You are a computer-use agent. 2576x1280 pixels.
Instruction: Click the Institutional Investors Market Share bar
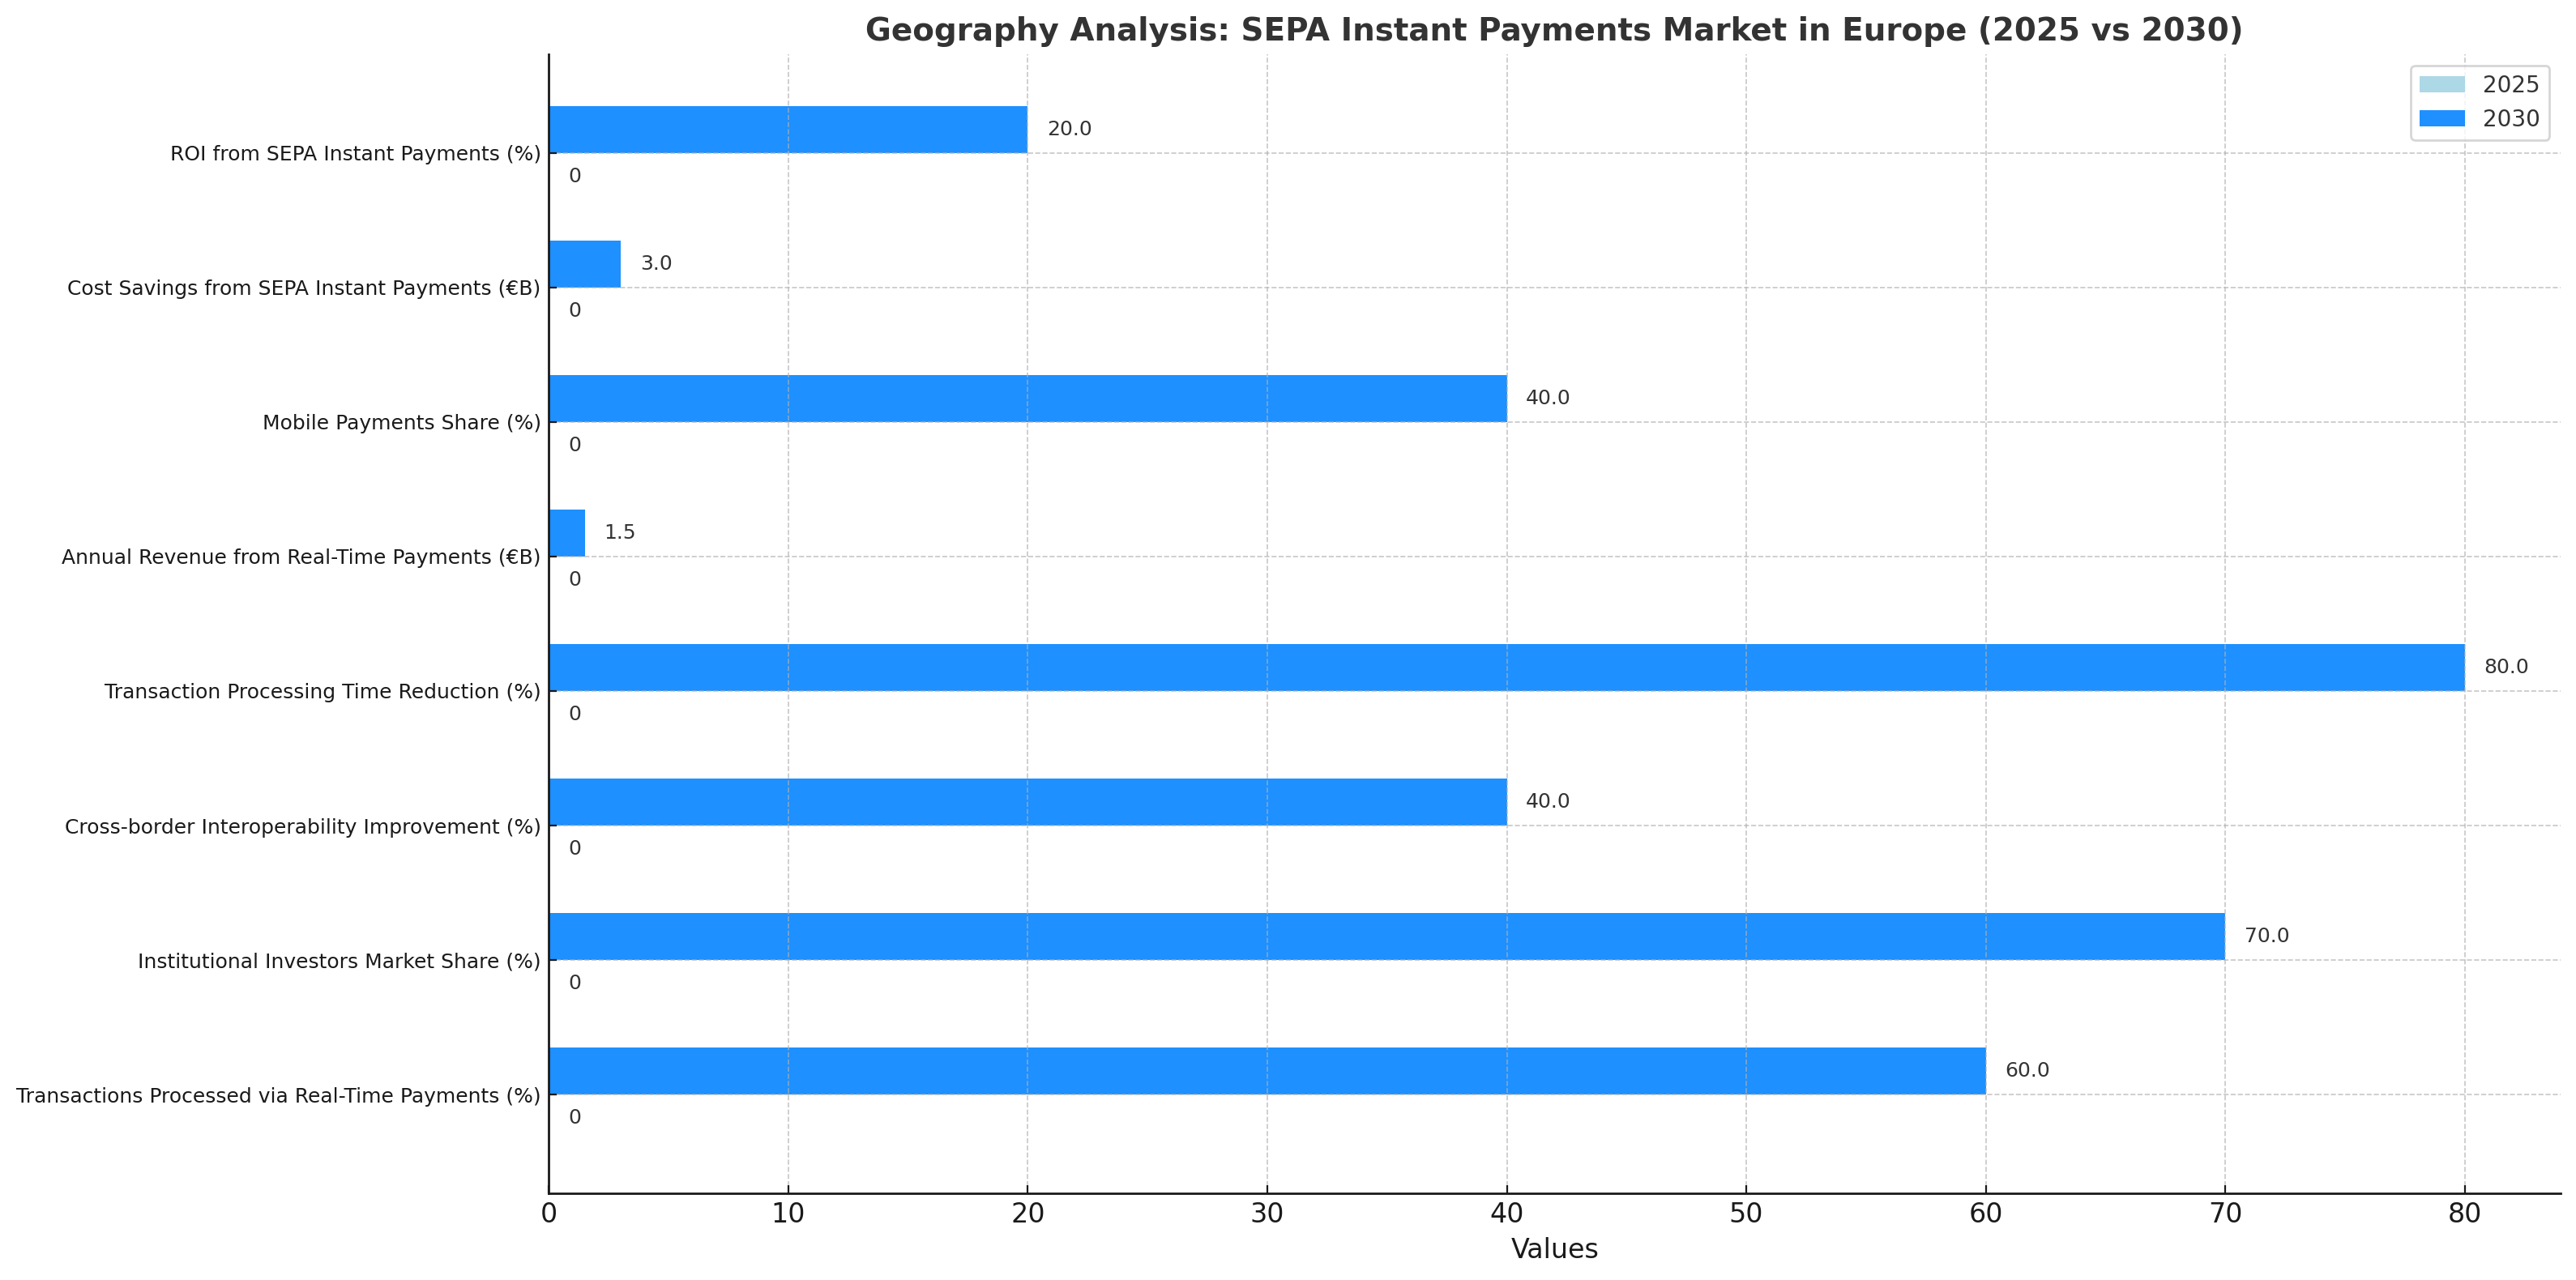point(1386,937)
